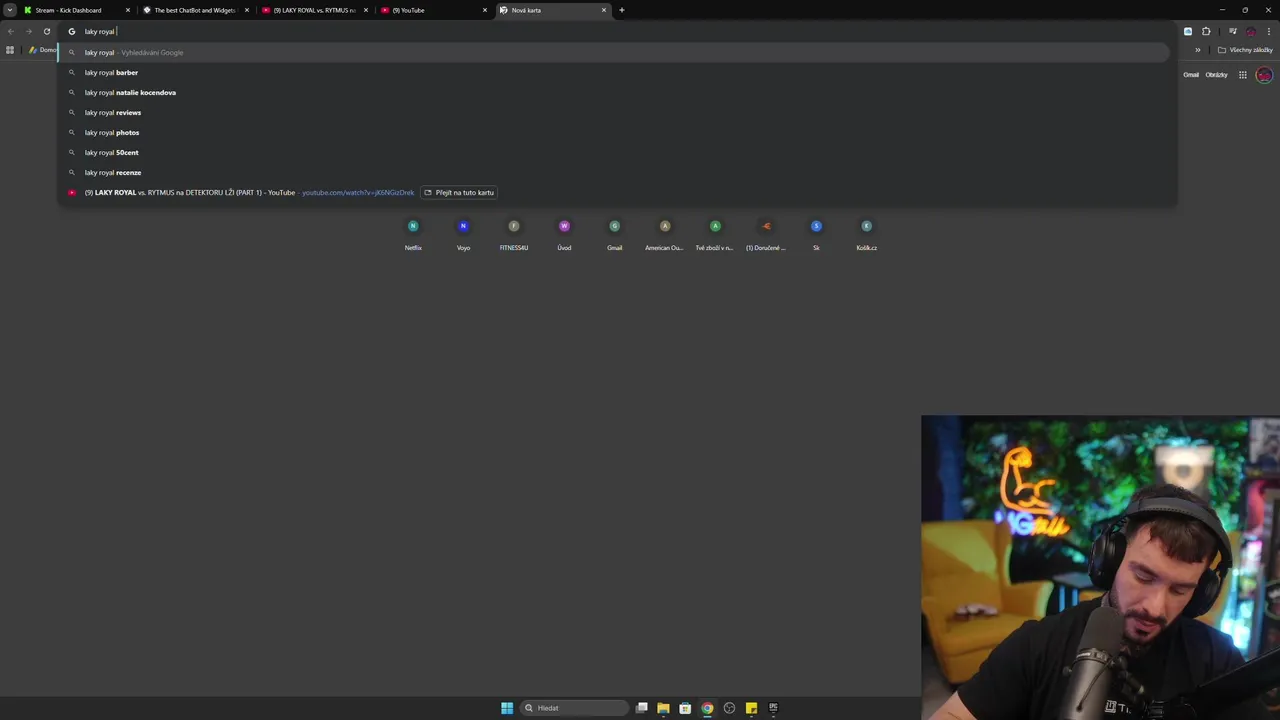Go back with the browser back arrow

(11, 31)
